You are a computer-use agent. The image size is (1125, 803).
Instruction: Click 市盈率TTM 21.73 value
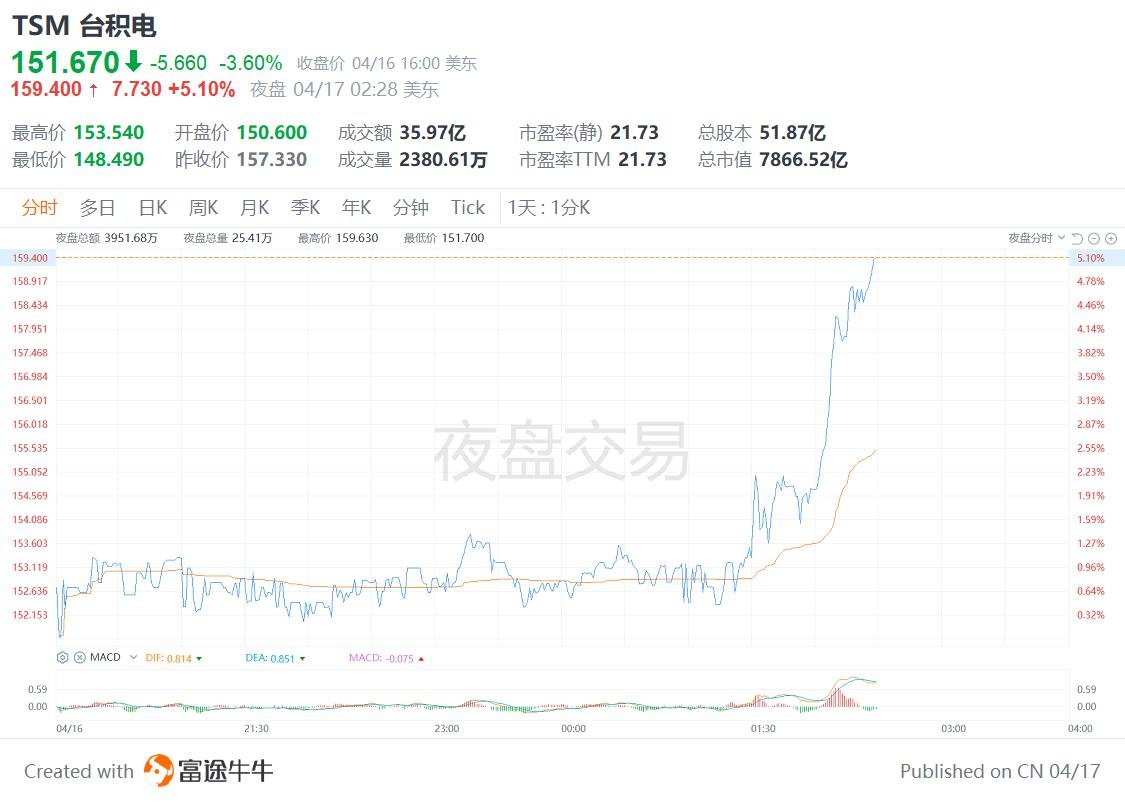click(x=643, y=159)
